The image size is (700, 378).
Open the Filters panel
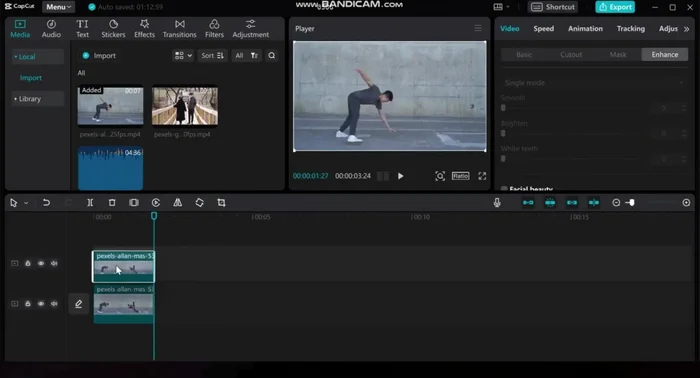(214, 29)
